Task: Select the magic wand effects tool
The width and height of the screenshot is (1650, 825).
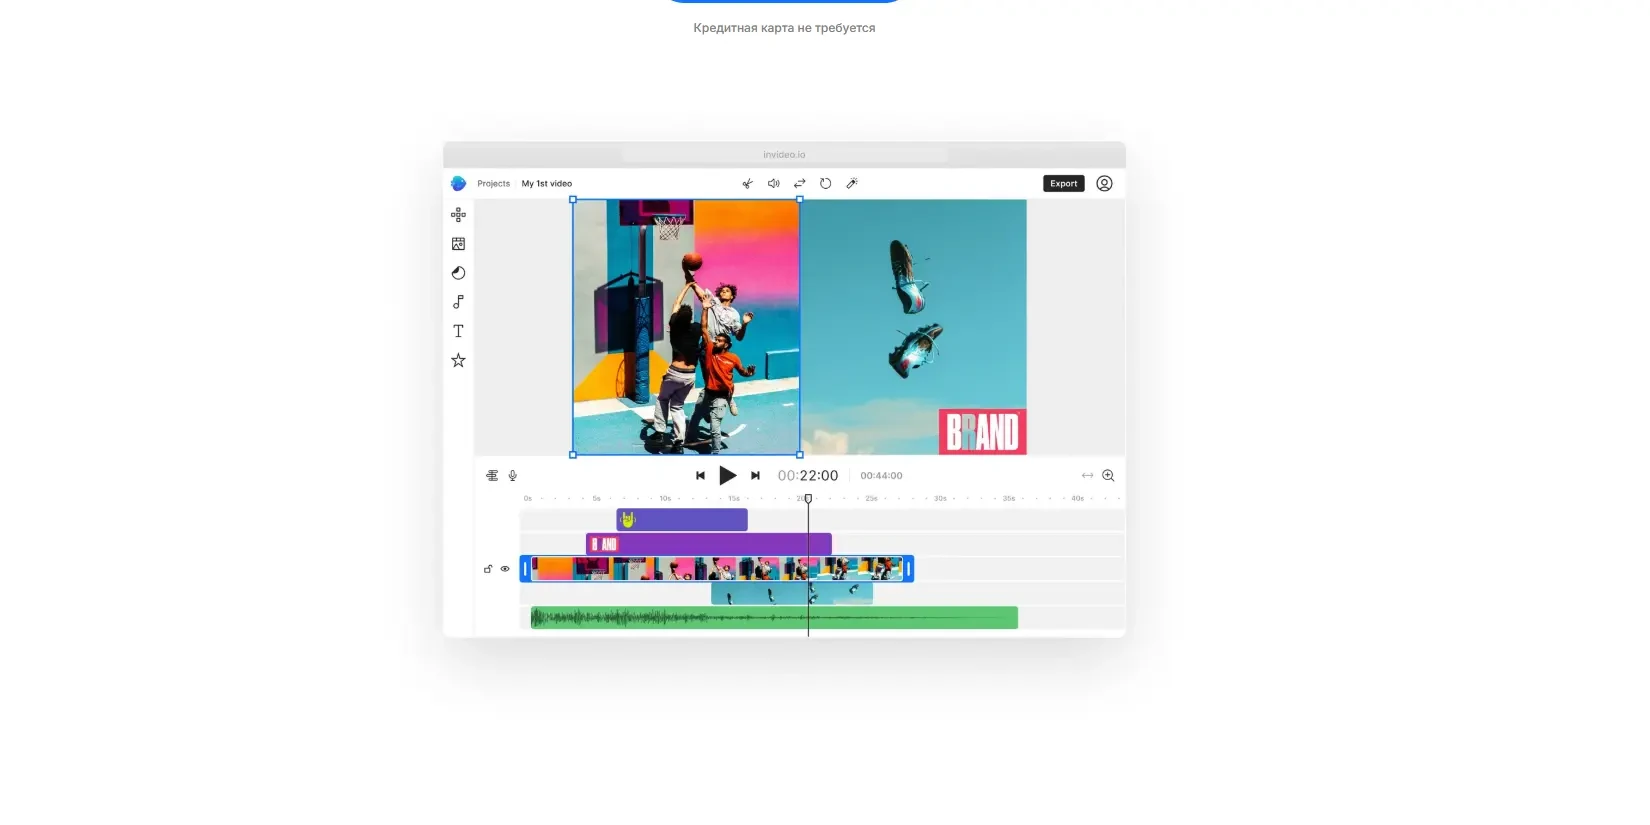Action: pos(852,184)
